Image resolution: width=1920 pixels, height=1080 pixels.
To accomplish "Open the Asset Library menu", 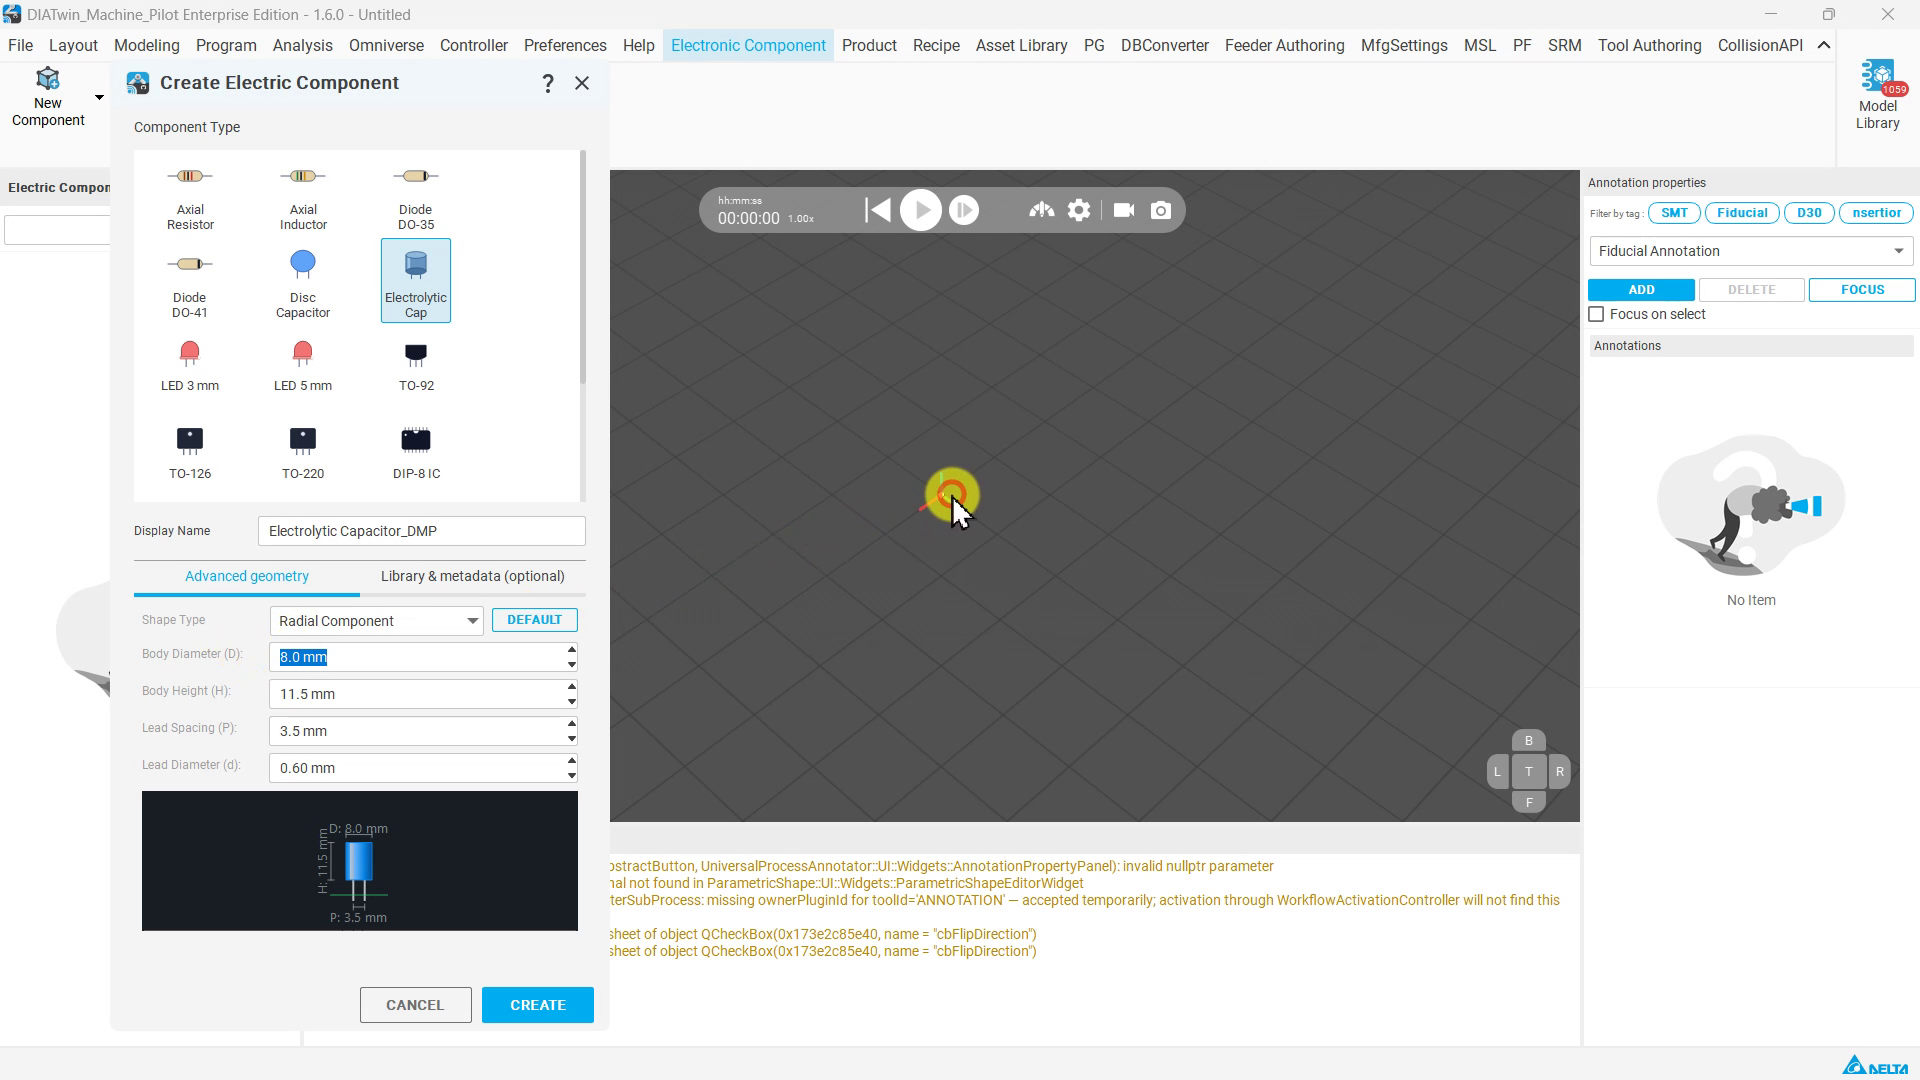I will 1021,45.
